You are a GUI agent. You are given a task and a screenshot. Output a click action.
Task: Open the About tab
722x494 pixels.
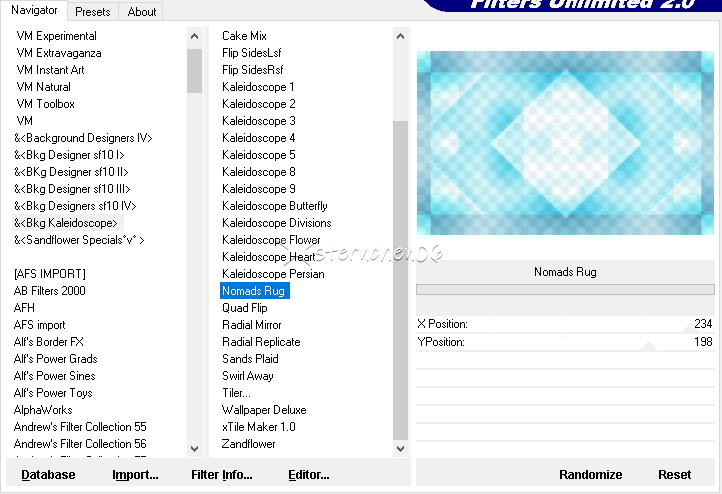(142, 12)
